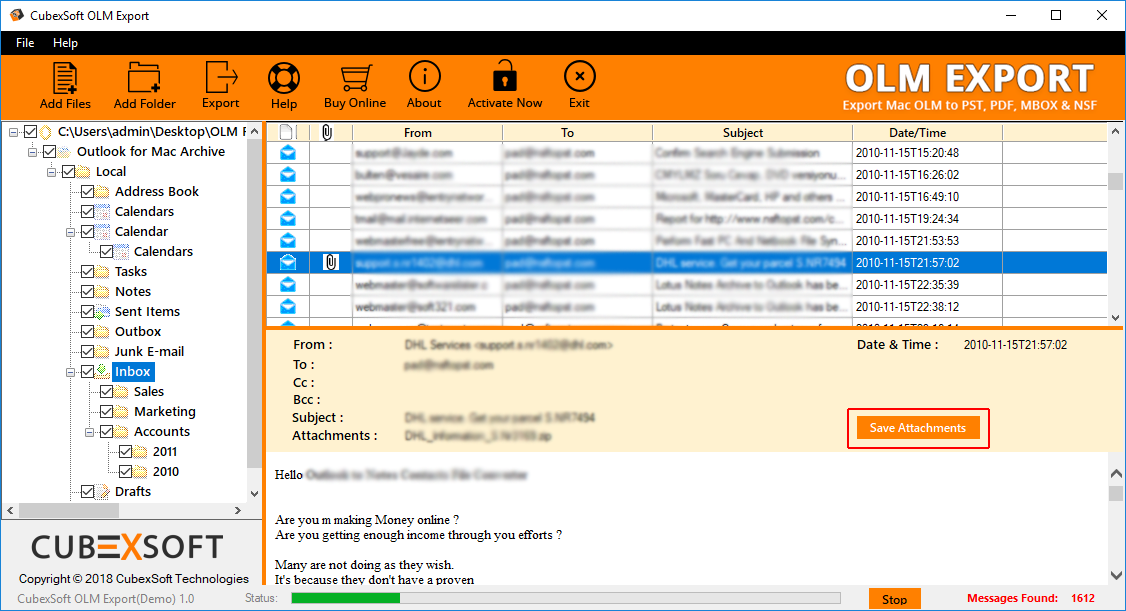The width and height of the screenshot is (1126, 611).
Task: Toggle the Junk E-mail checkbox
Action: pos(88,352)
